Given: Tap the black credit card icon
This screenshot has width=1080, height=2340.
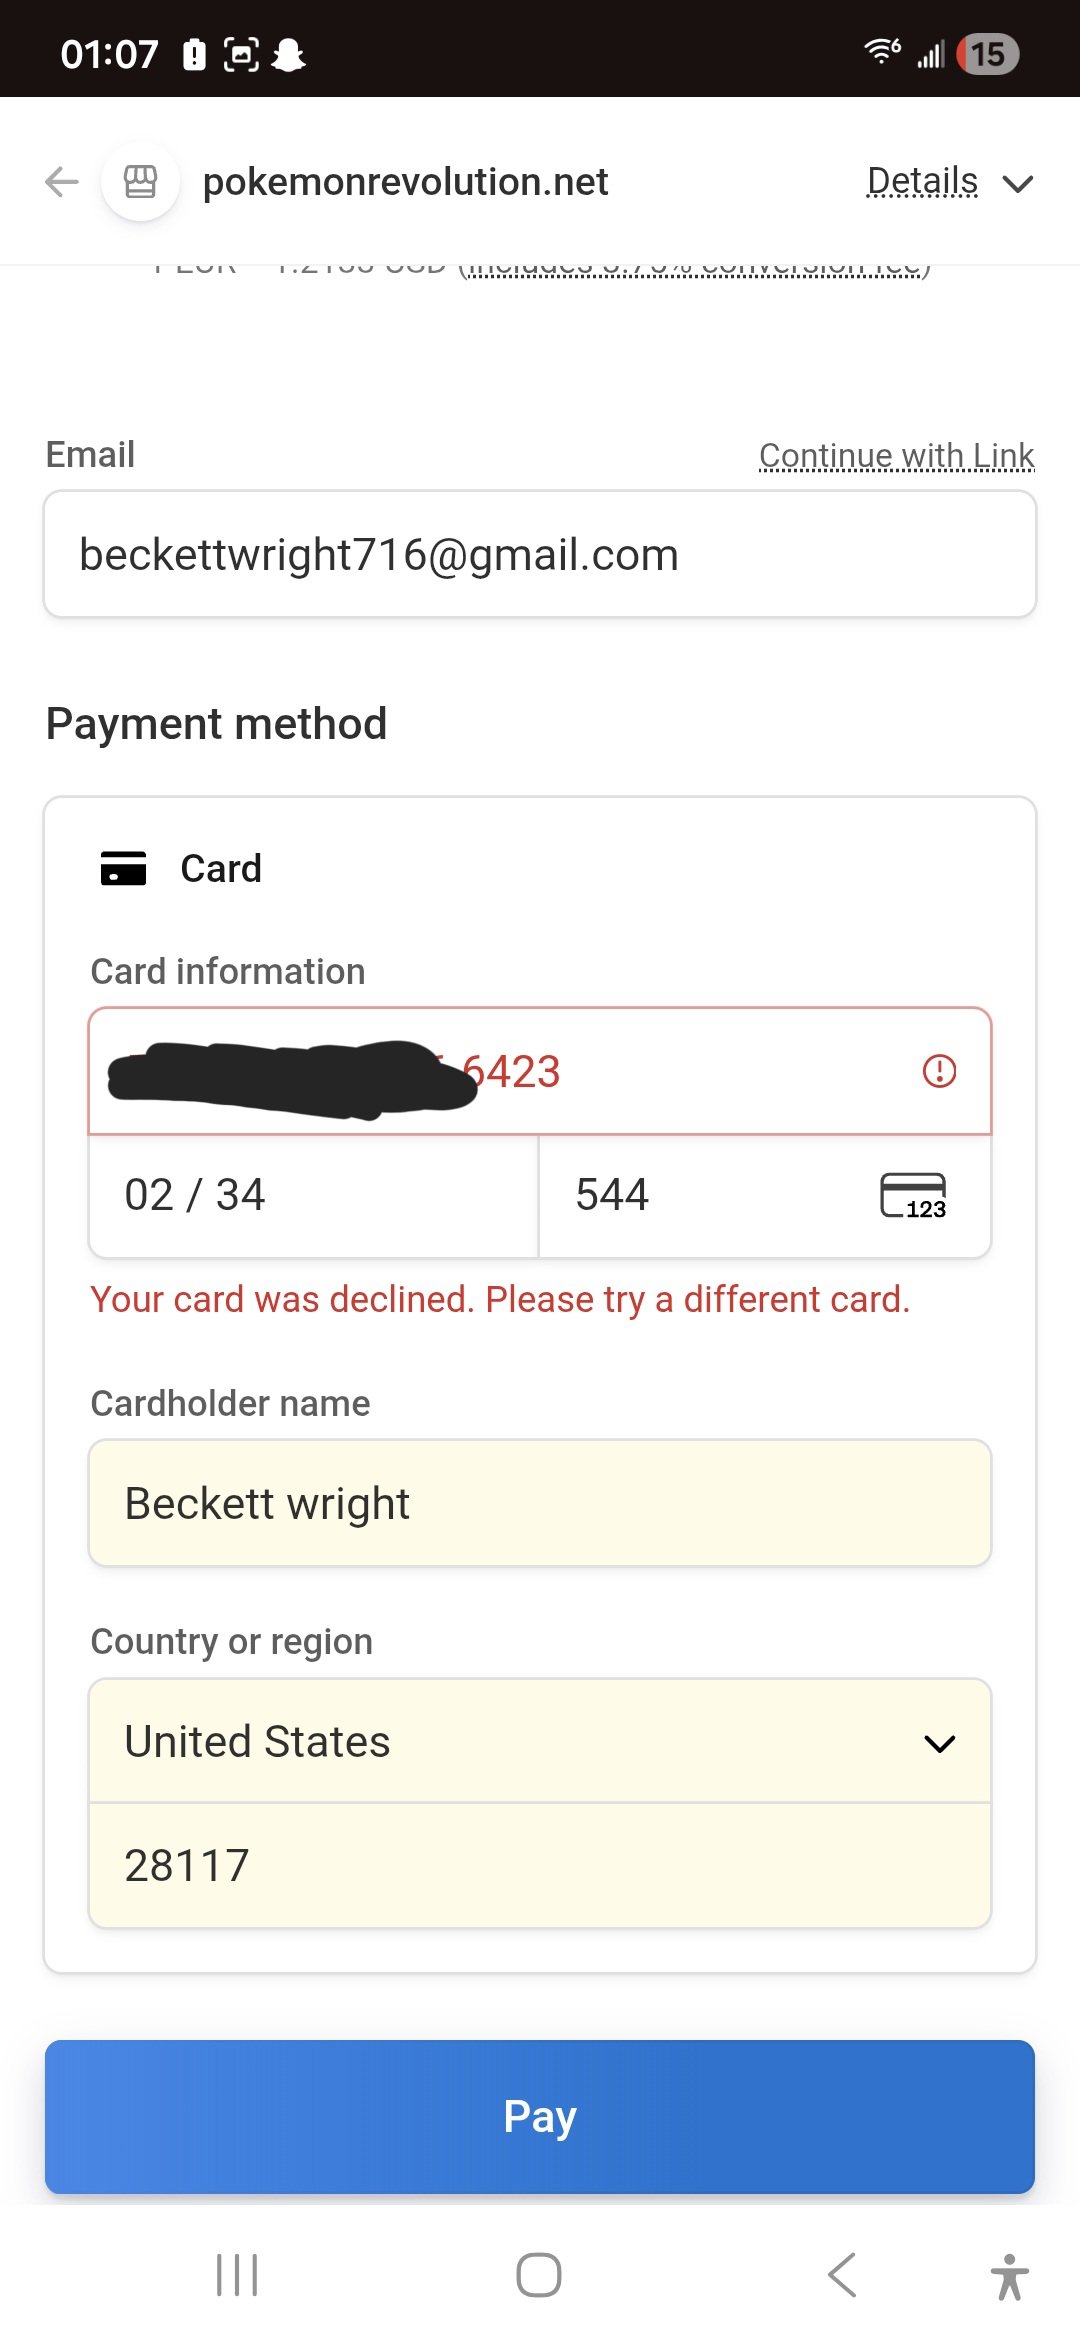Looking at the screenshot, I should click(124, 868).
